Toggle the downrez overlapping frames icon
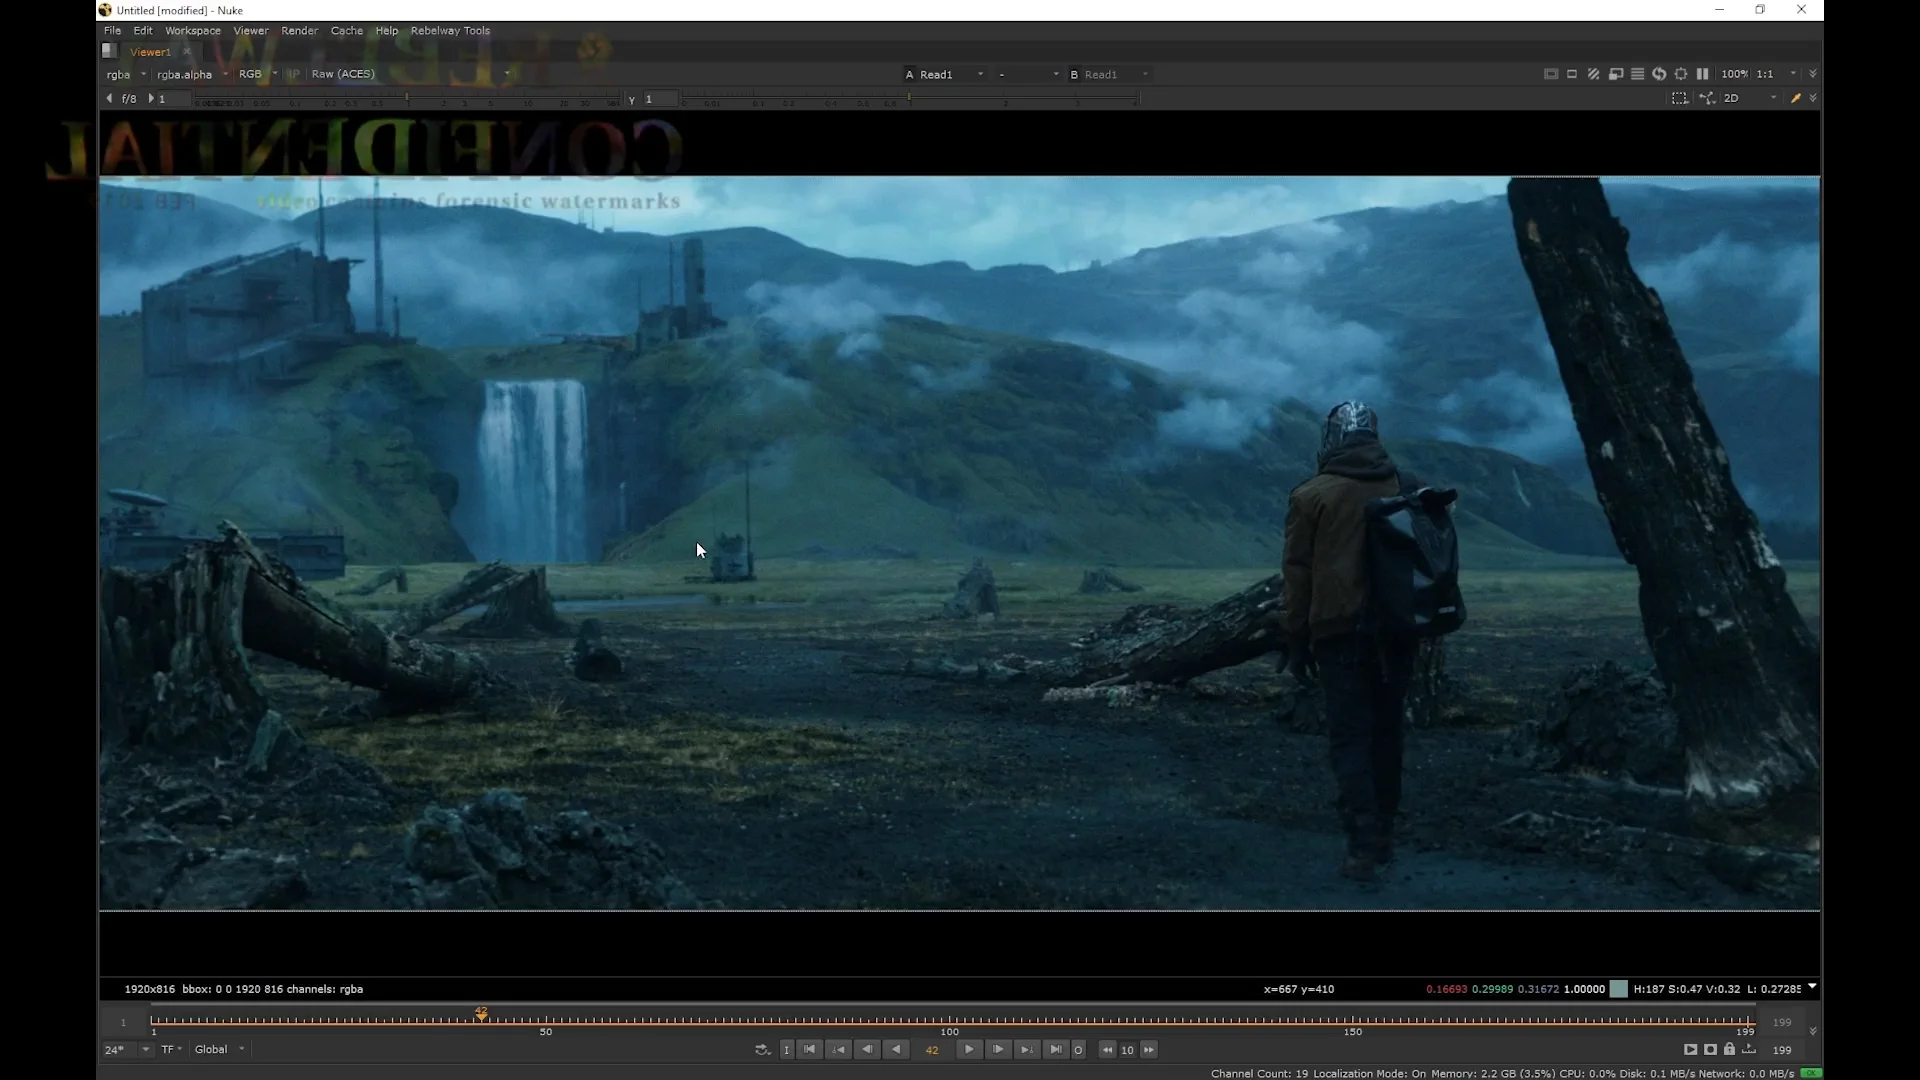This screenshot has width=1920, height=1080. pyautogui.click(x=1616, y=74)
